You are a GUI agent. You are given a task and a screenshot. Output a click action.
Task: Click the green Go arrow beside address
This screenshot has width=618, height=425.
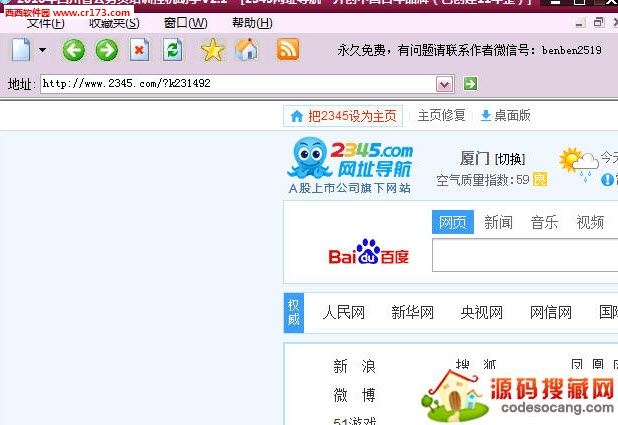tap(470, 84)
